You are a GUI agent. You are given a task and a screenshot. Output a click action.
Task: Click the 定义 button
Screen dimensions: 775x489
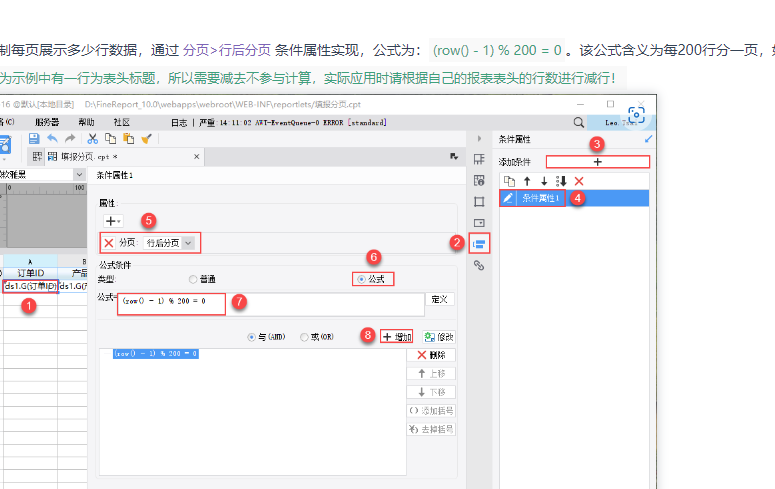(439, 299)
